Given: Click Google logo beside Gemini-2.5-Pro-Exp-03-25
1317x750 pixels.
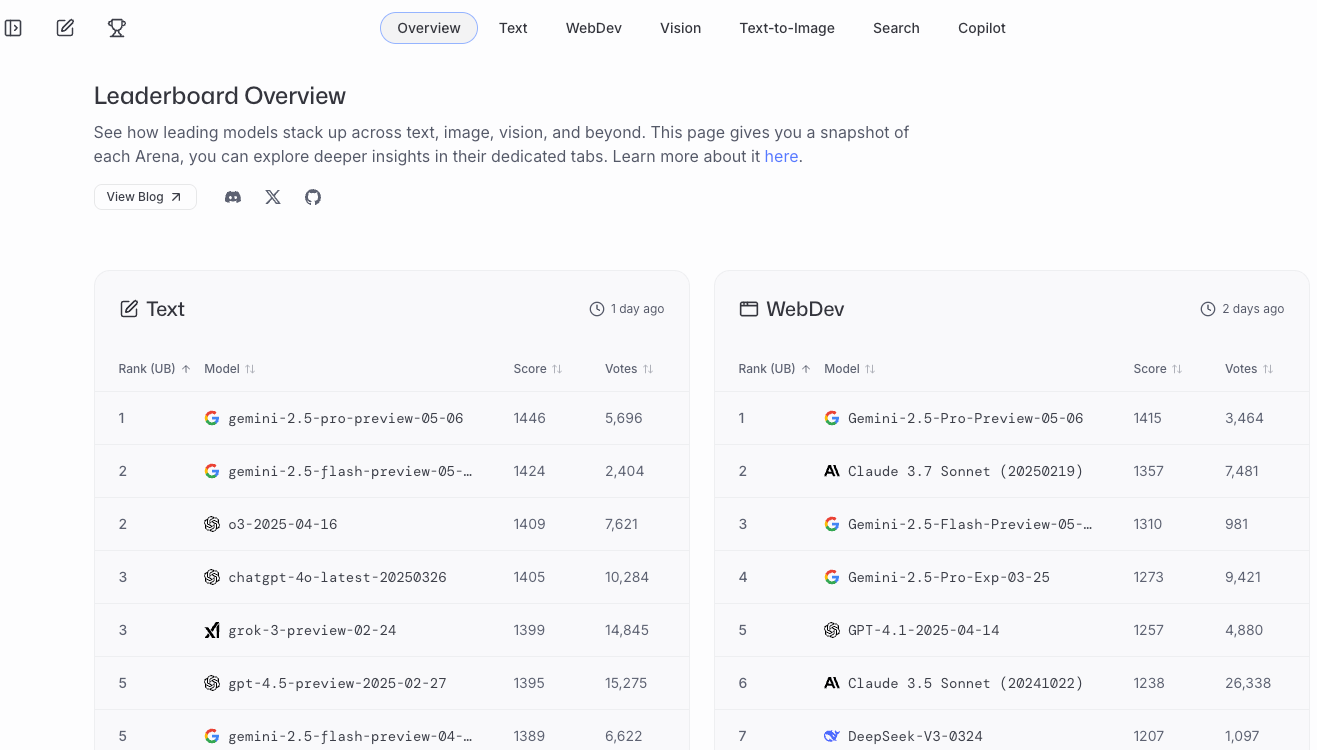Looking at the screenshot, I should 832,577.
